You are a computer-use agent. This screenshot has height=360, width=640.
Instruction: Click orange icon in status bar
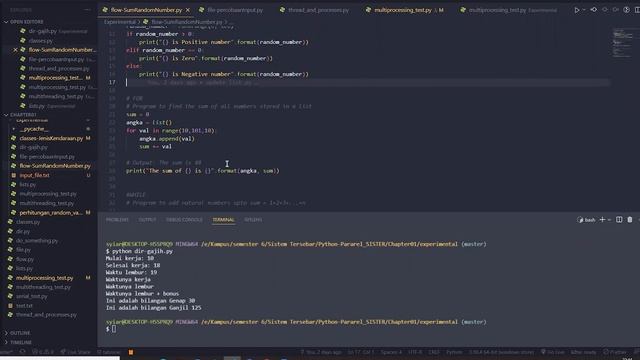click(x=131, y=352)
